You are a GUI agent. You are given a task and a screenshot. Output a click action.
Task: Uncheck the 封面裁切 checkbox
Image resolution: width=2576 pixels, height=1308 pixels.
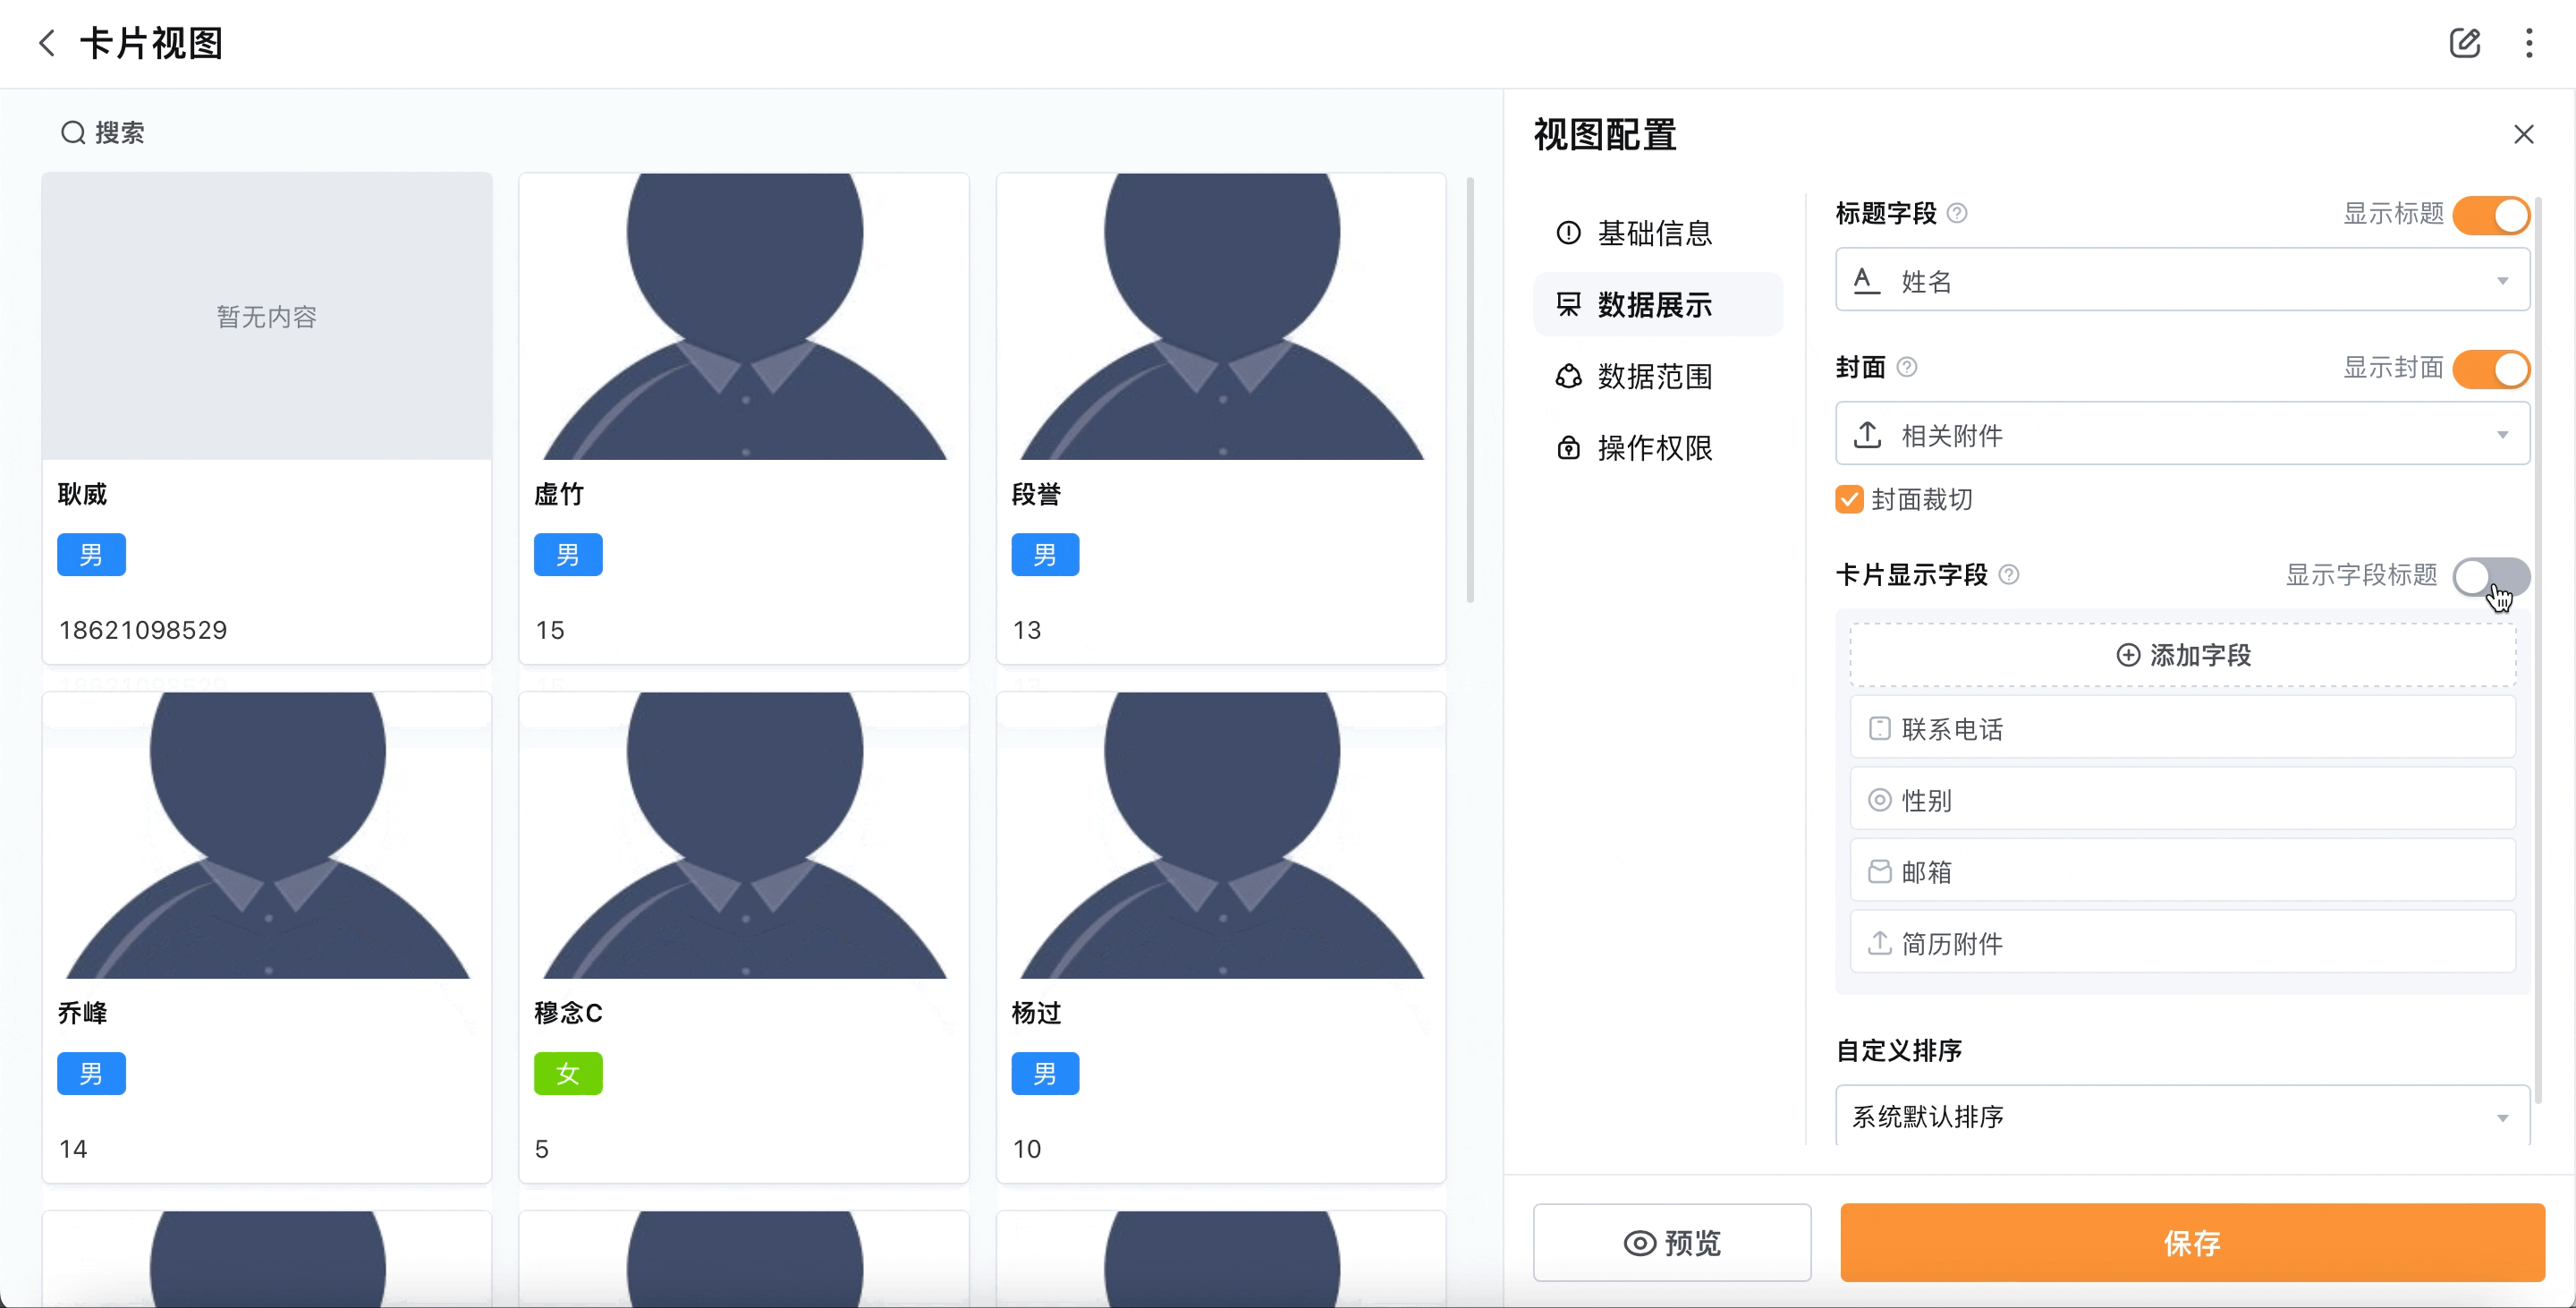tap(1849, 499)
